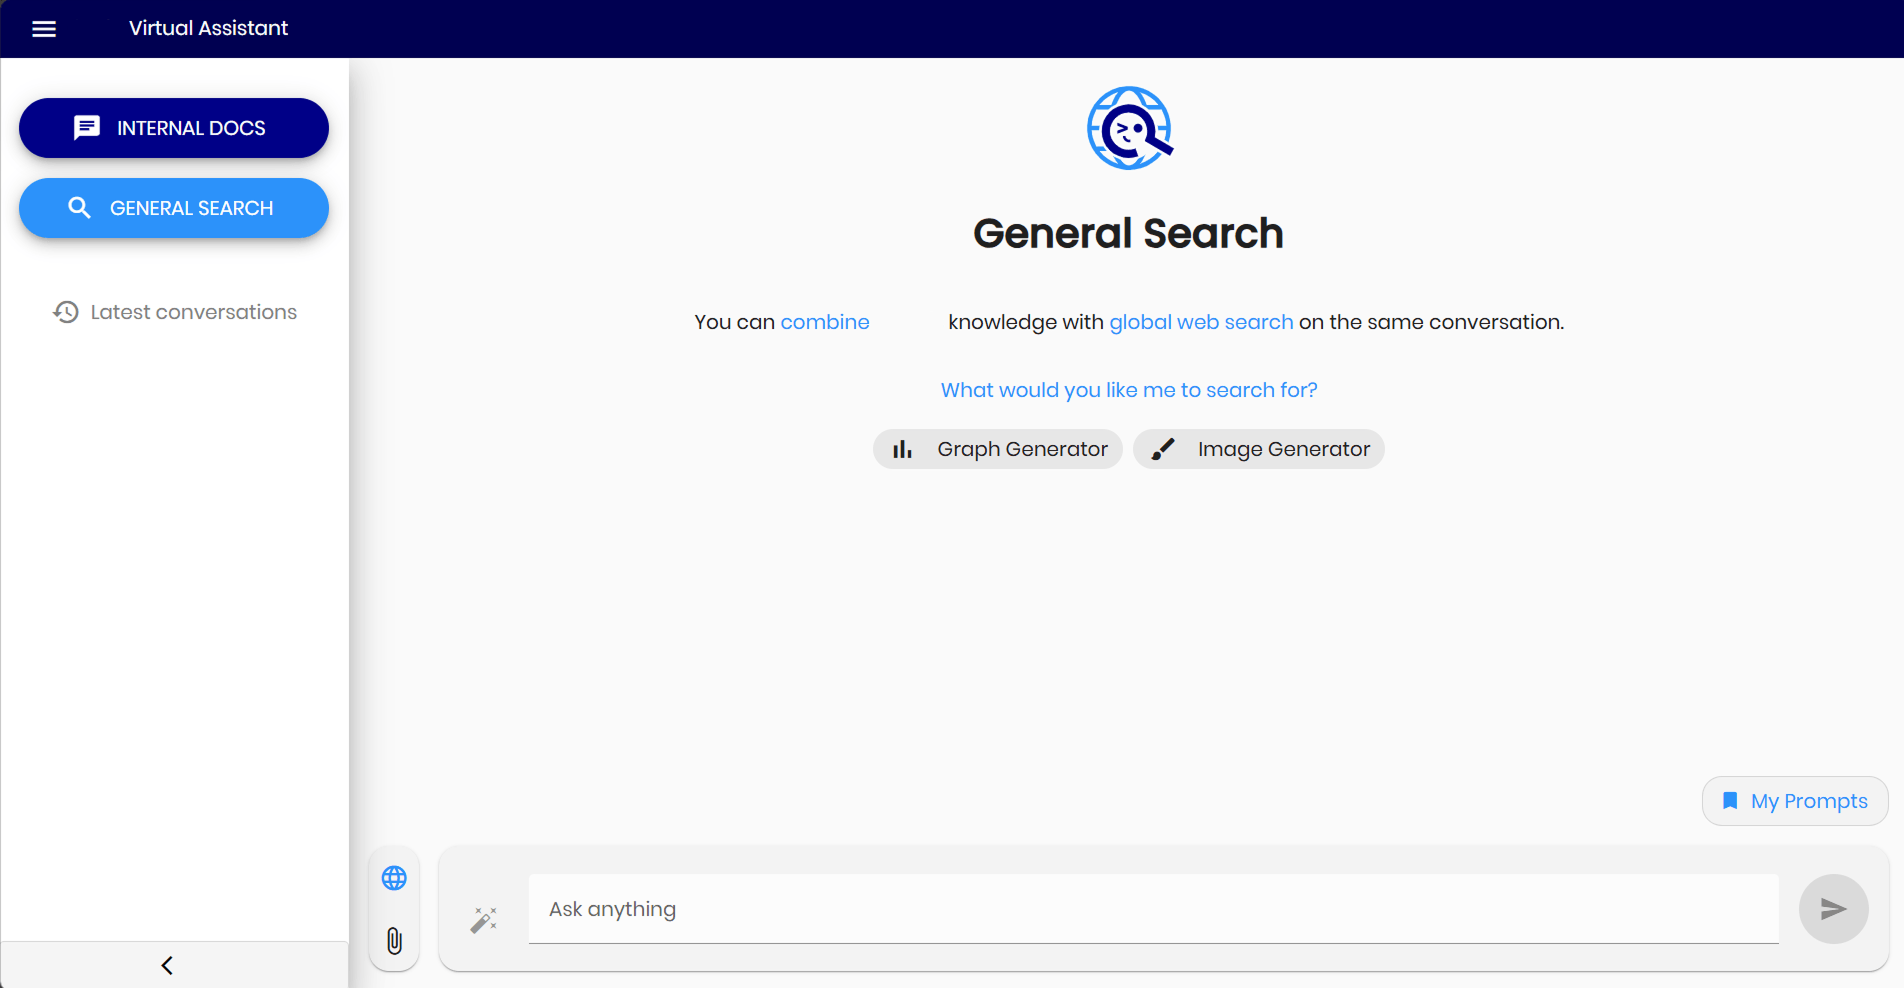Viewport: 1904px width, 988px height.
Task: Collapse the sidebar with chevron
Action: click(167, 965)
